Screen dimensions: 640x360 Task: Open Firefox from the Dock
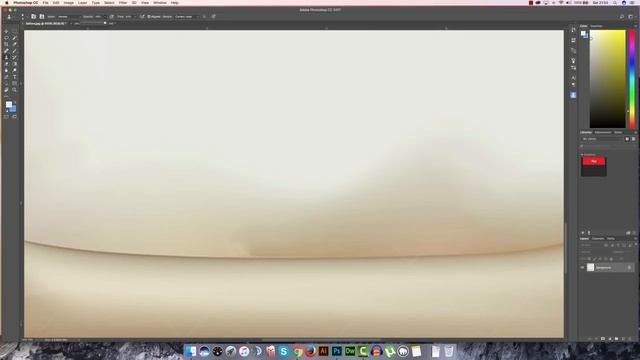[310, 351]
